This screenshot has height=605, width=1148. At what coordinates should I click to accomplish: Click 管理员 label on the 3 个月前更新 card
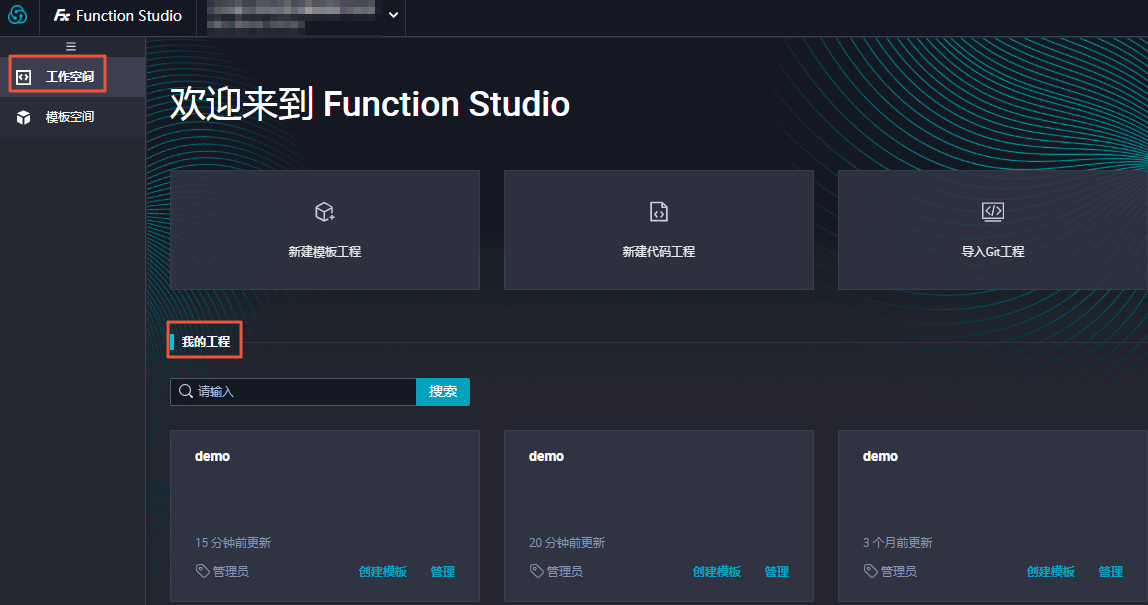(898, 571)
